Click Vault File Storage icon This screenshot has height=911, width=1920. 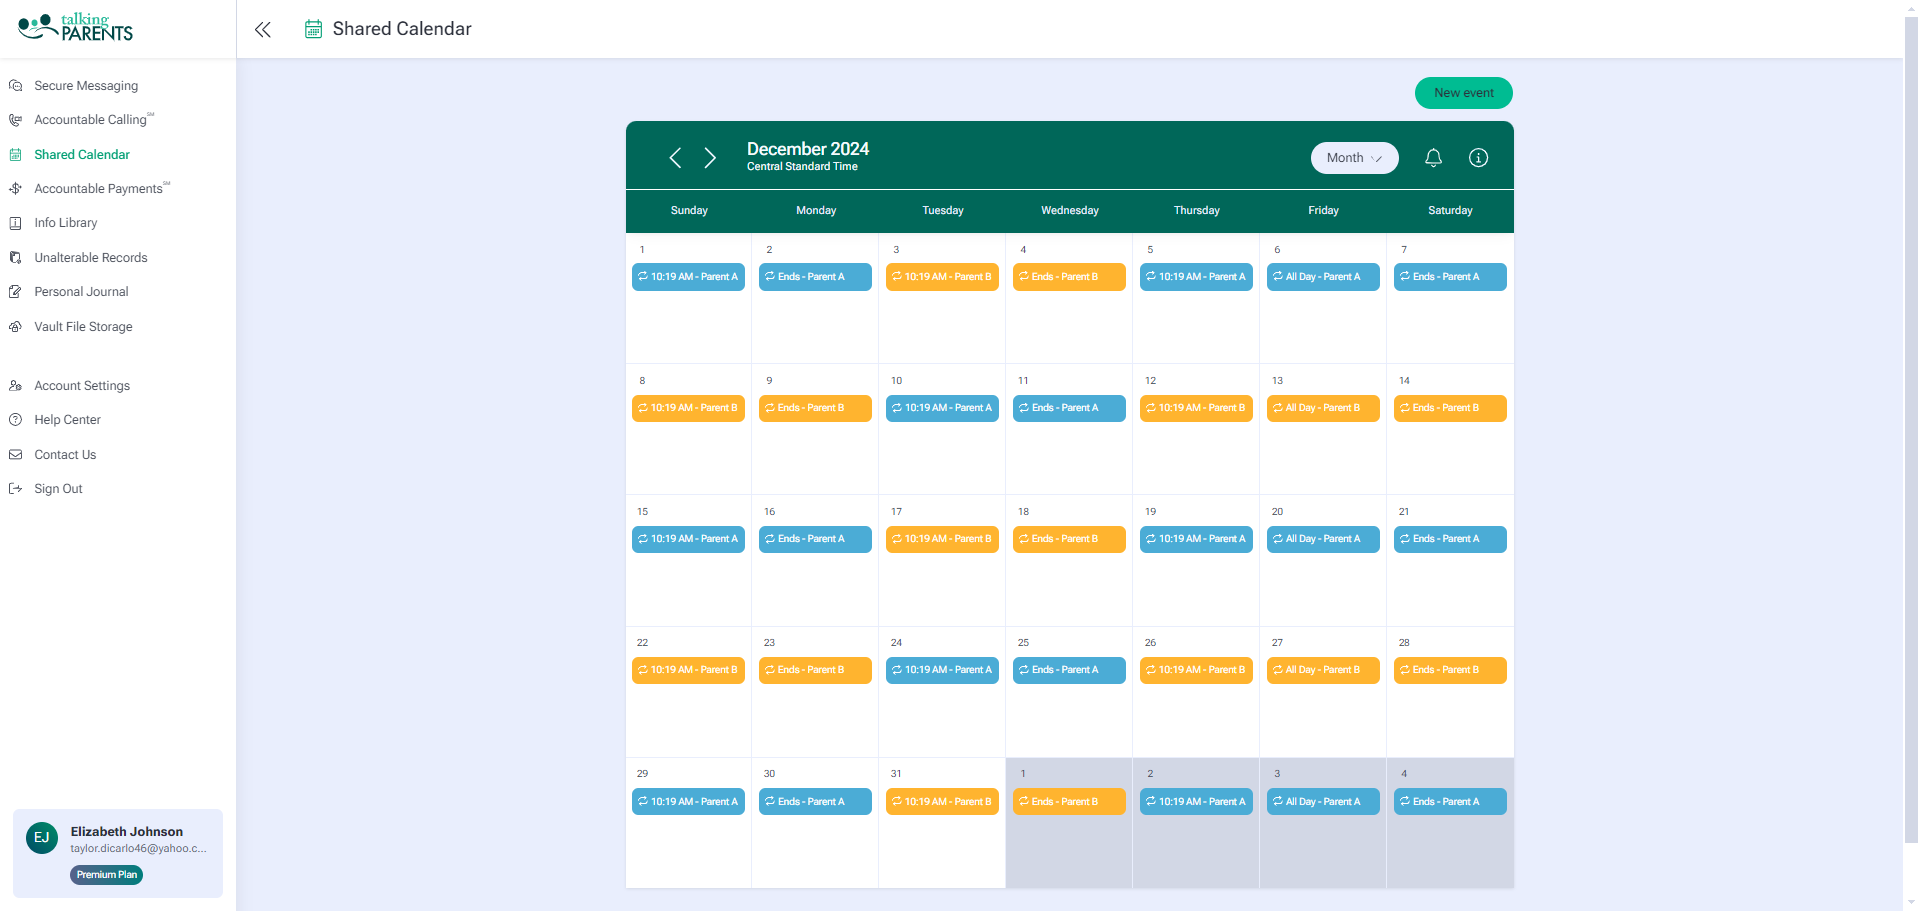click(16, 327)
